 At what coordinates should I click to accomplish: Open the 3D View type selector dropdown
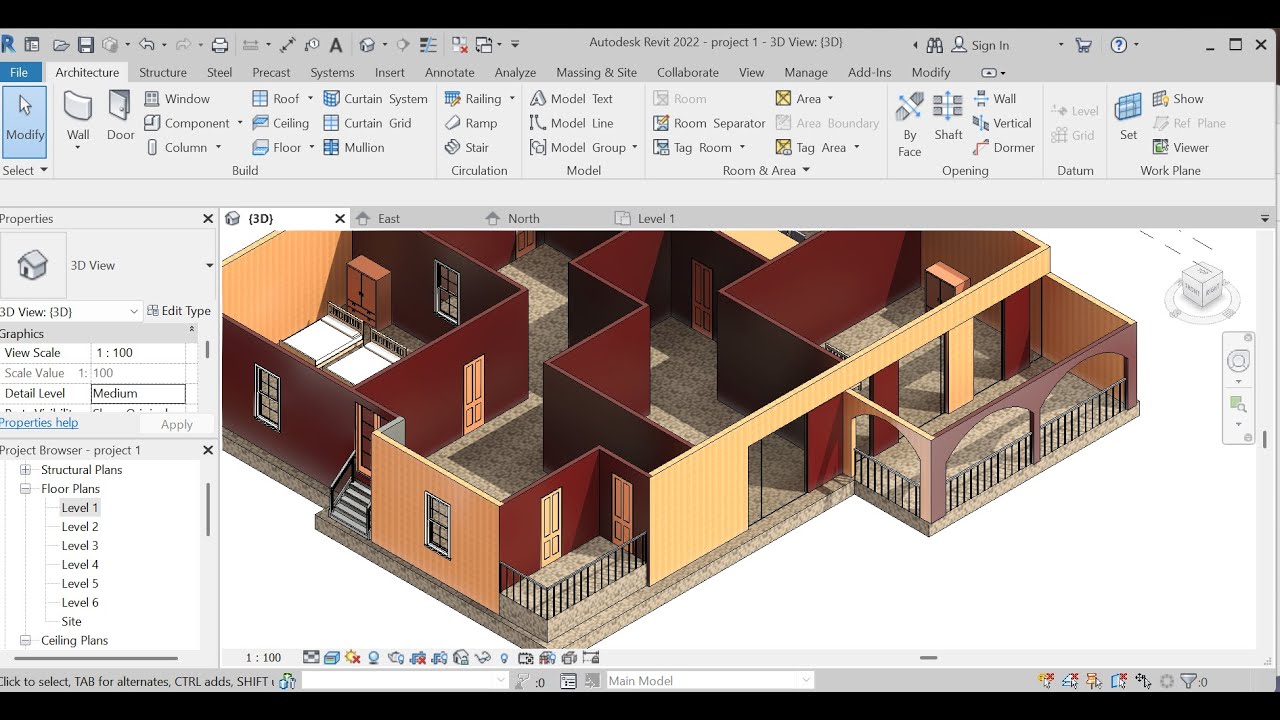(209, 266)
